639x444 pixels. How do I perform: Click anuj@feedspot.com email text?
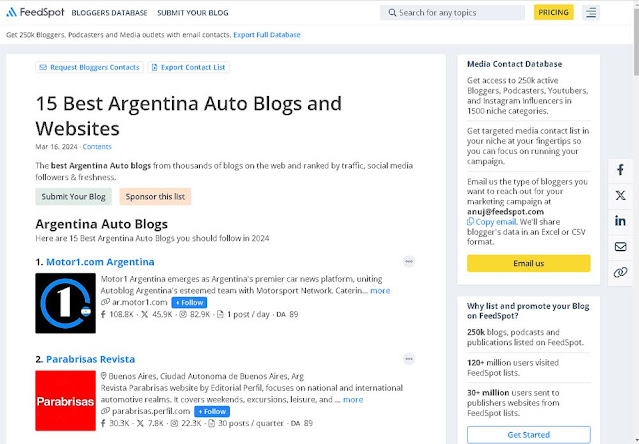point(505,212)
